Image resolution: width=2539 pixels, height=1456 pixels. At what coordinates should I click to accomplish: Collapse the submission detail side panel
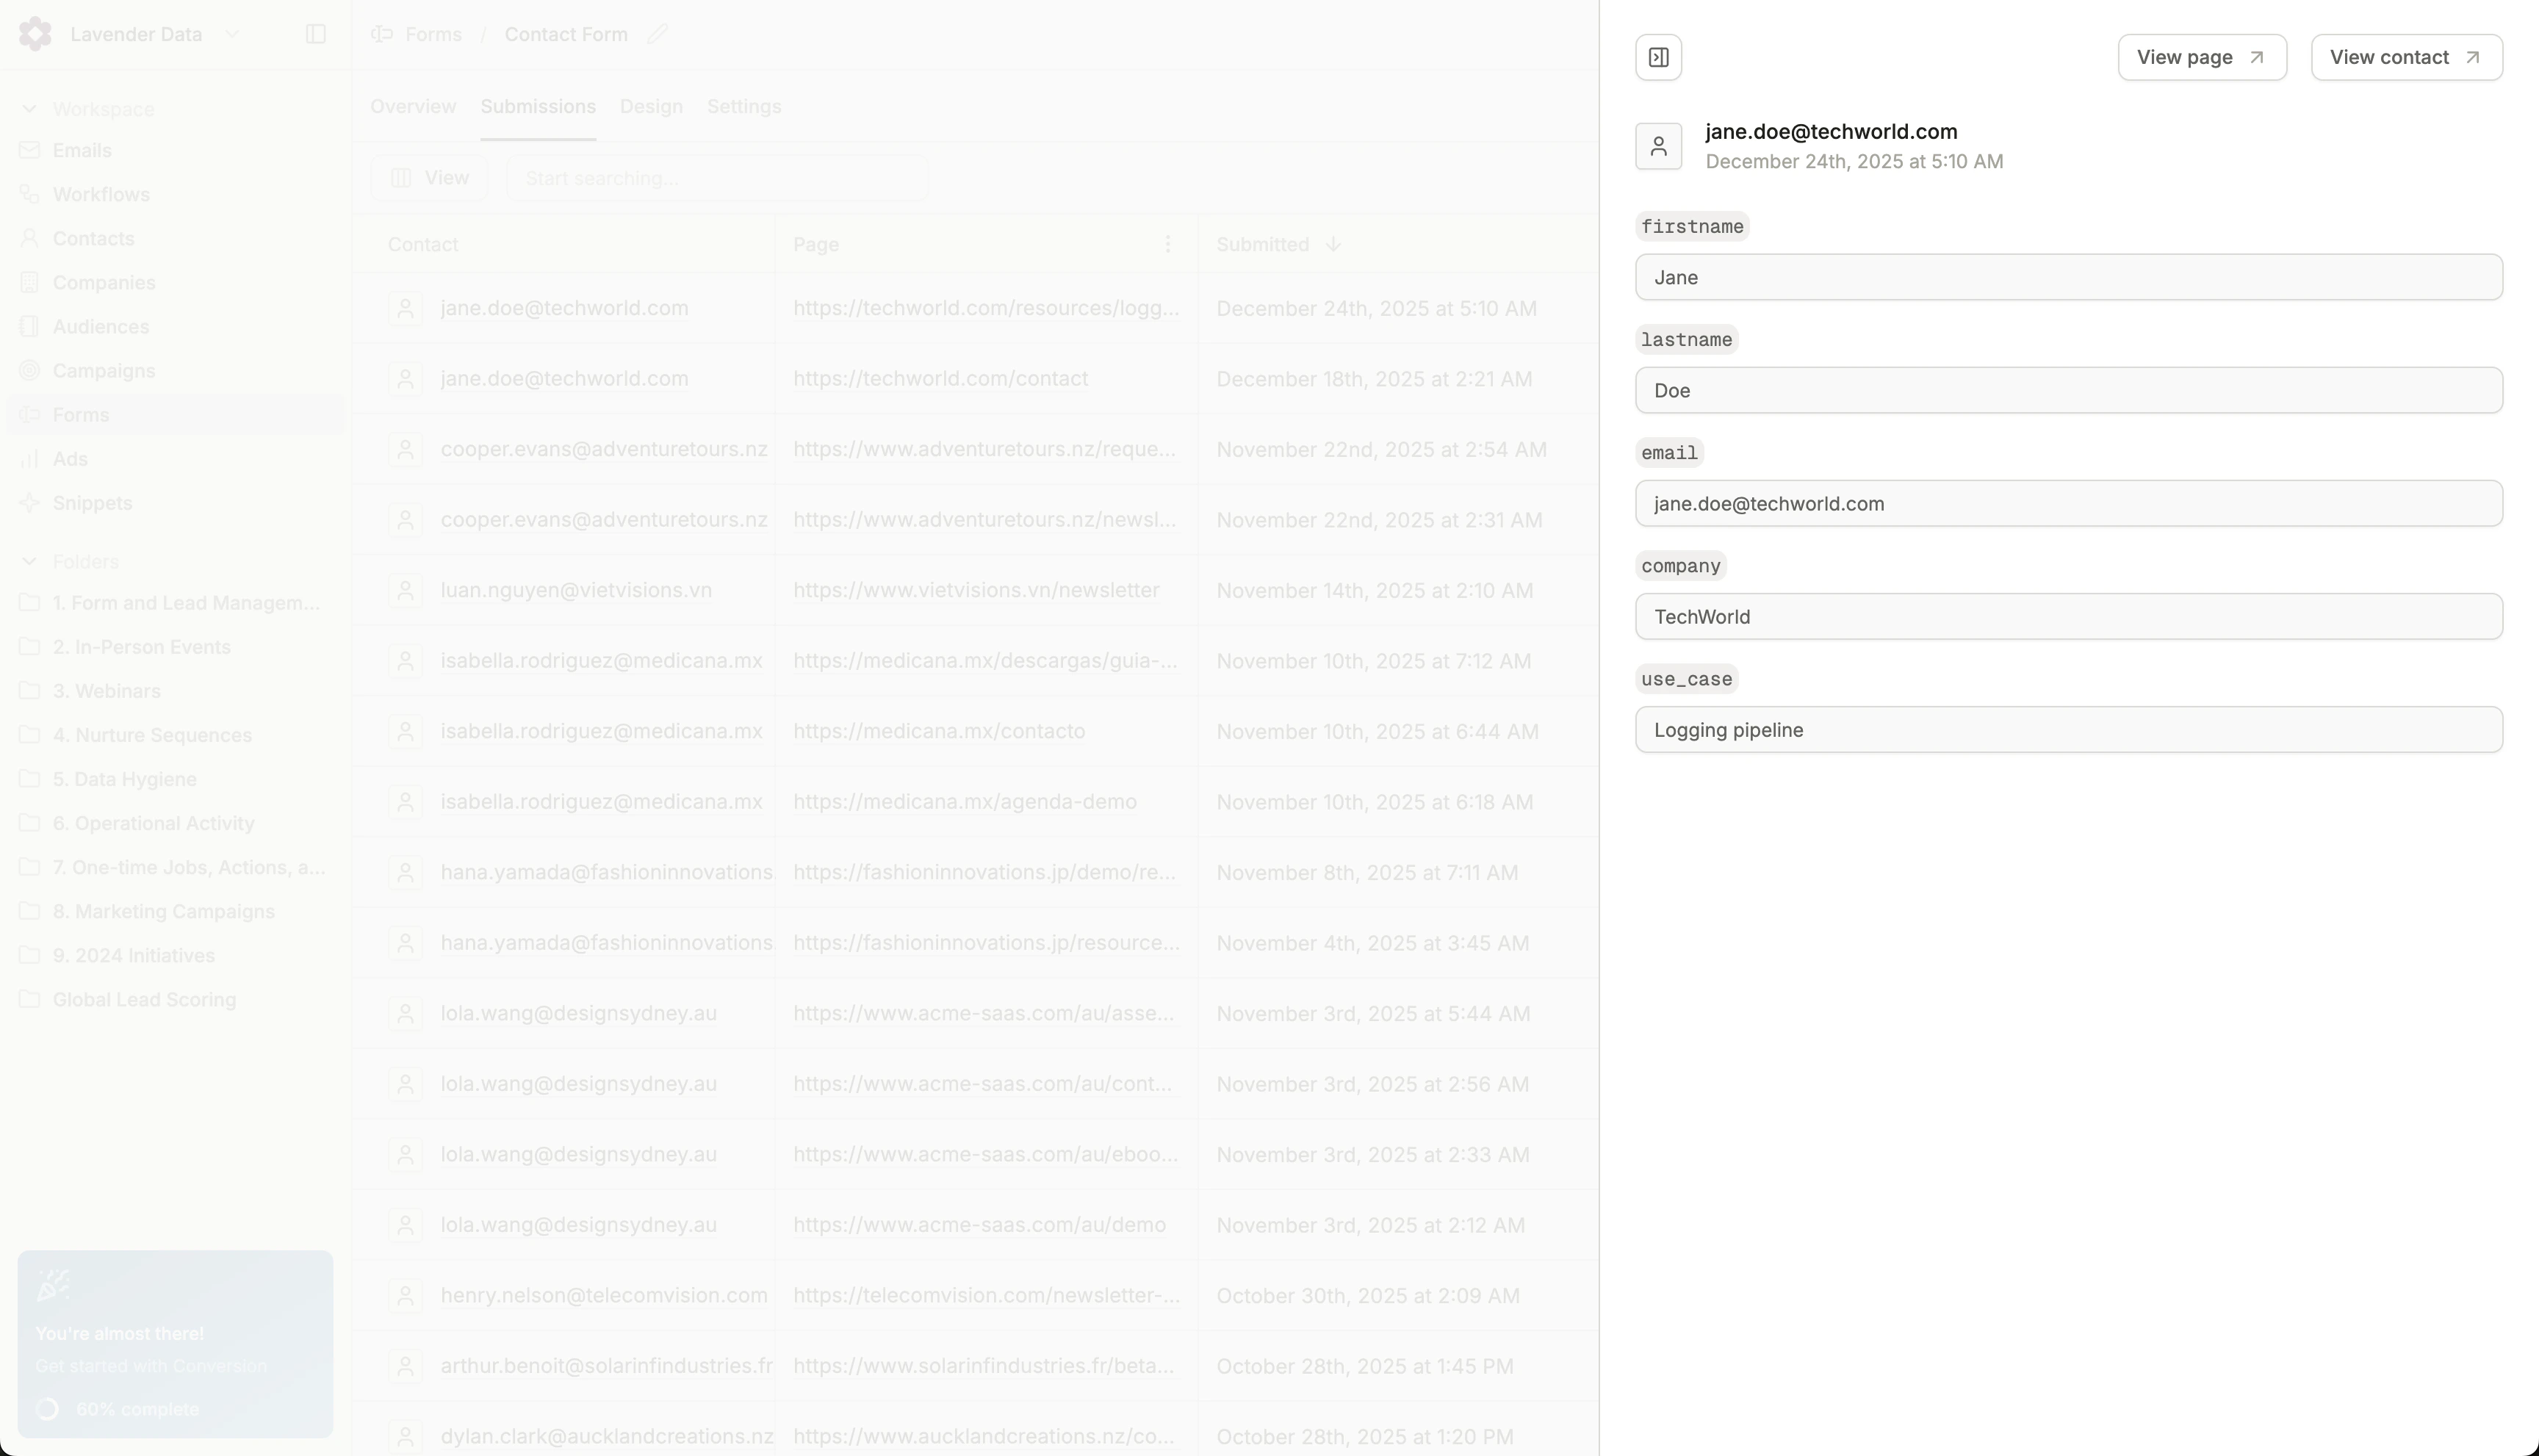(1658, 57)
